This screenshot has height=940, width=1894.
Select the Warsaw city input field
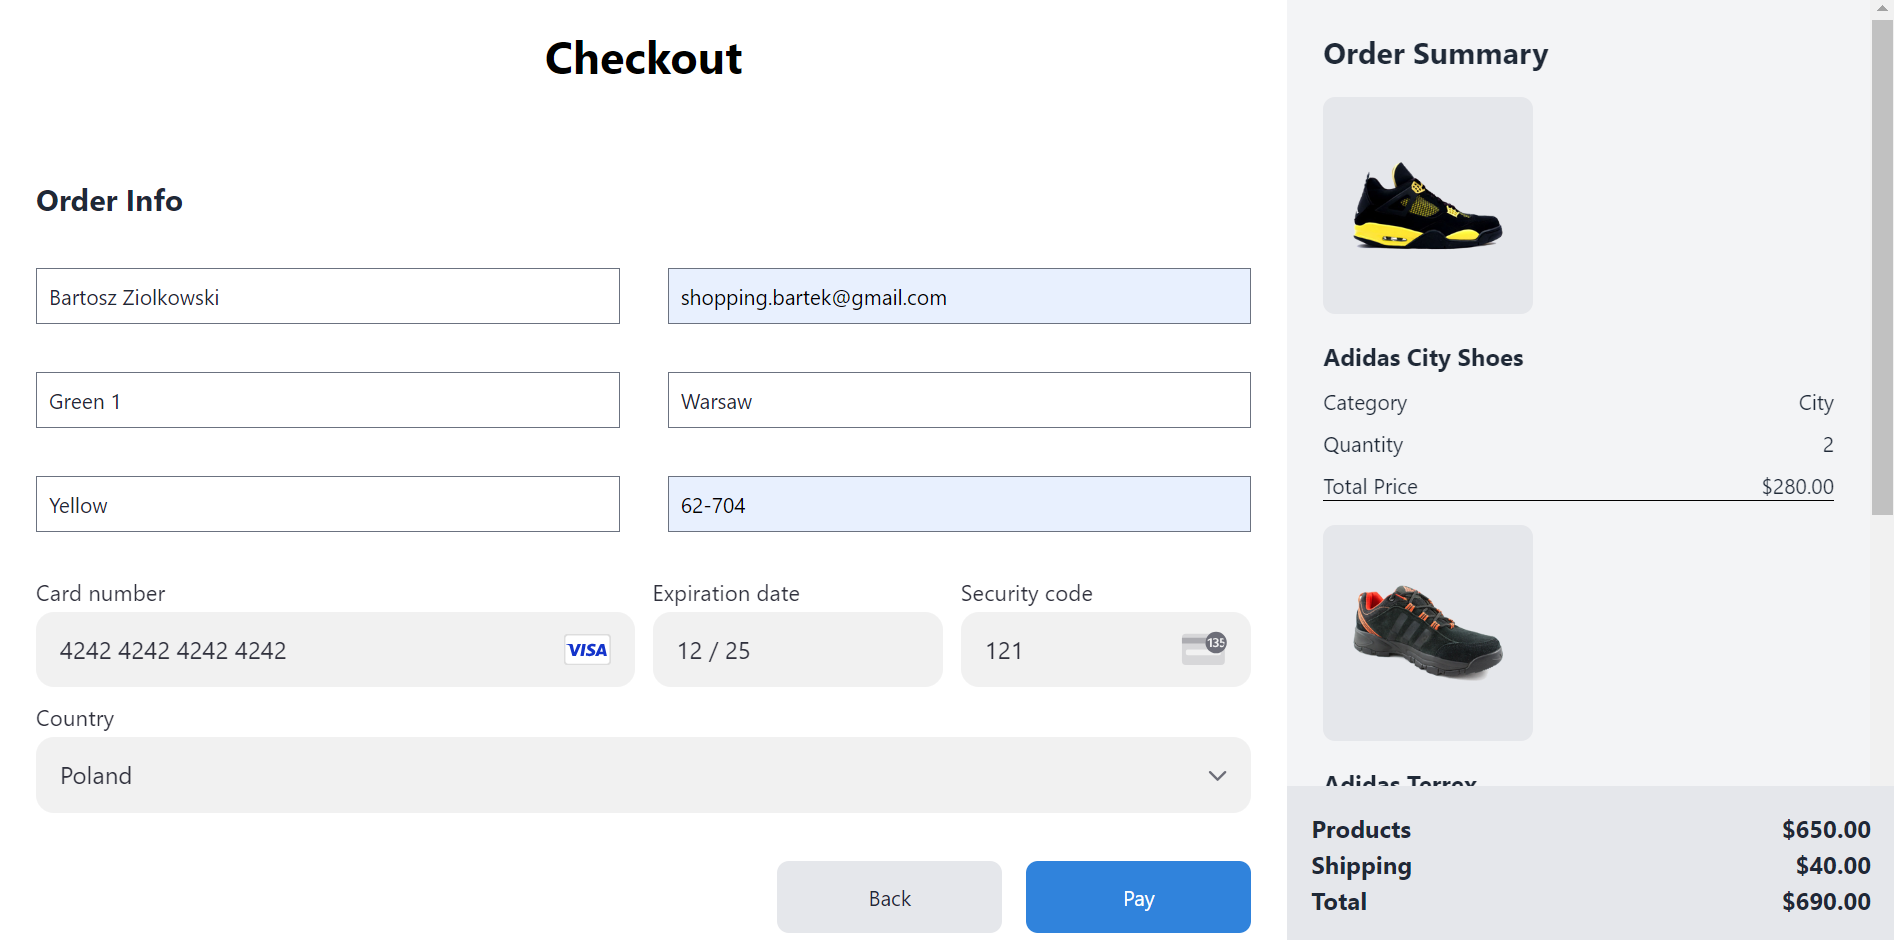tap(958, 401)
